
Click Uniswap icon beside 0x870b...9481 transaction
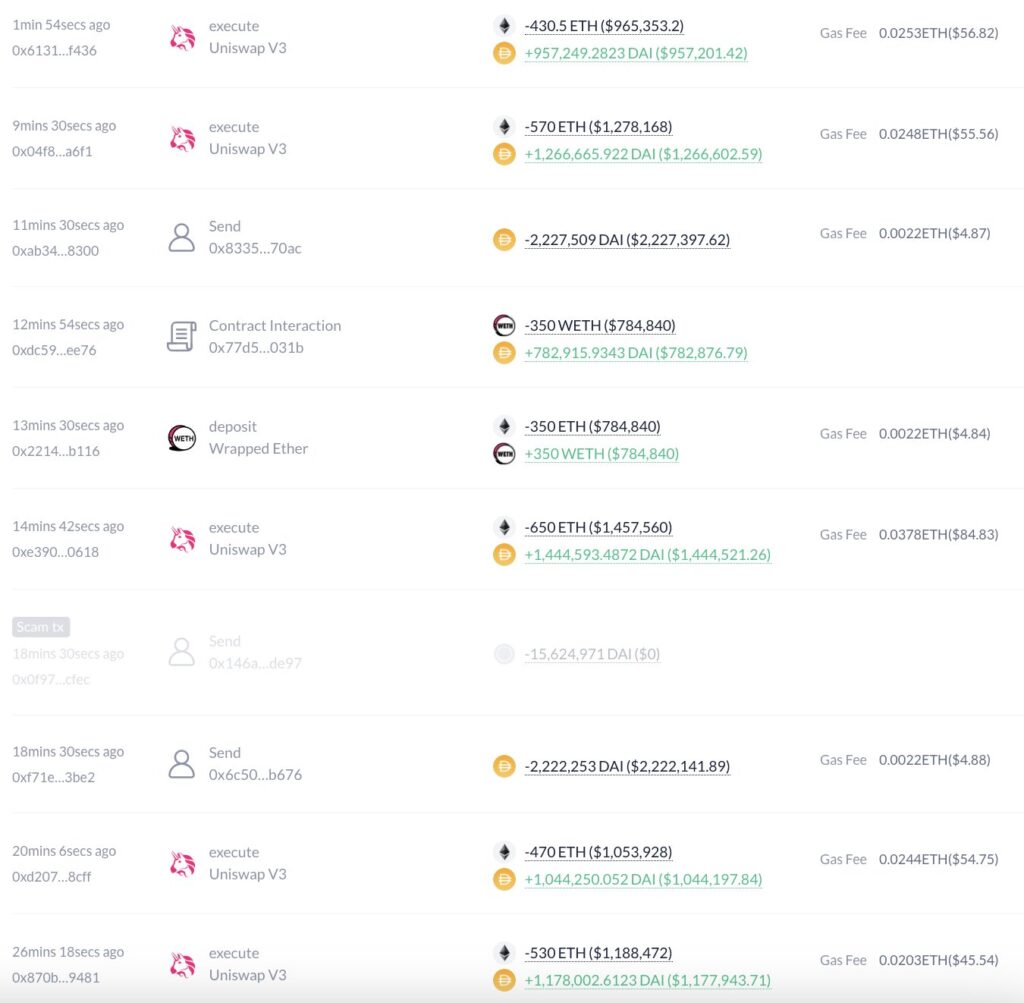[182, 965]
